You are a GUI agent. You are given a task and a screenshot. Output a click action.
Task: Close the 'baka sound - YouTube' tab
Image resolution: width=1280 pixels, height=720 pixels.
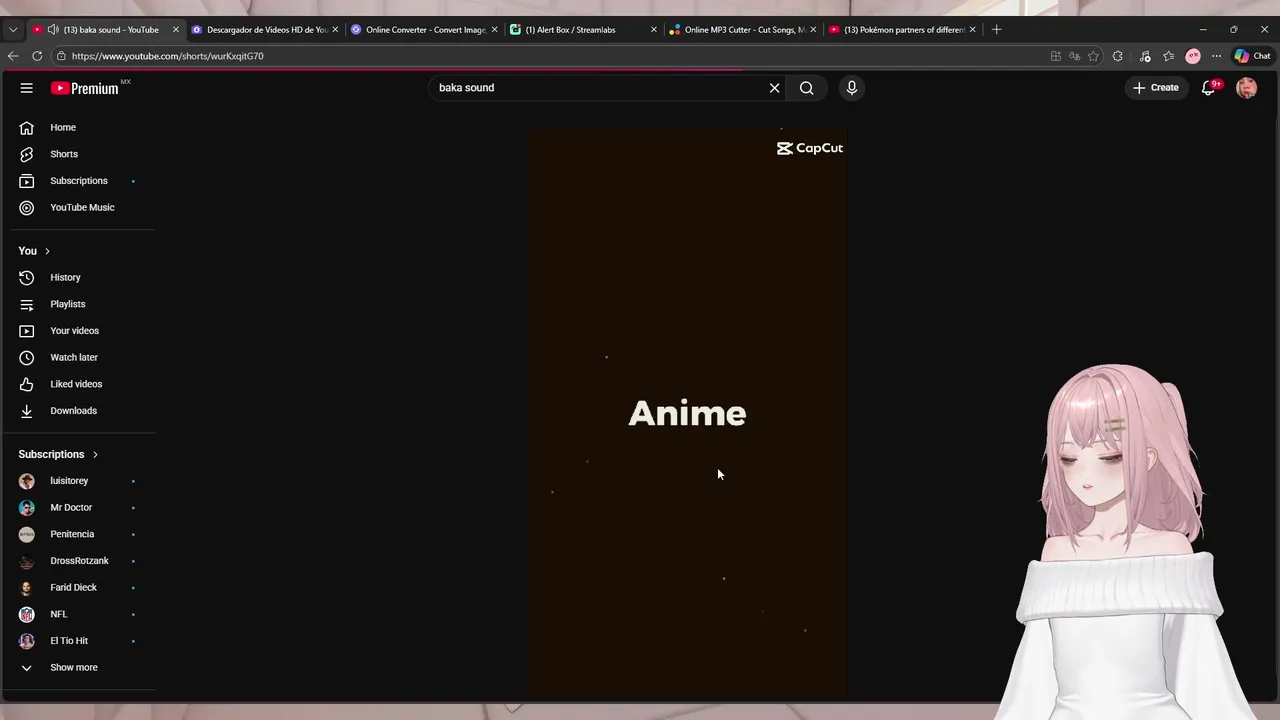pyautogui.click(x=176, y=30)
